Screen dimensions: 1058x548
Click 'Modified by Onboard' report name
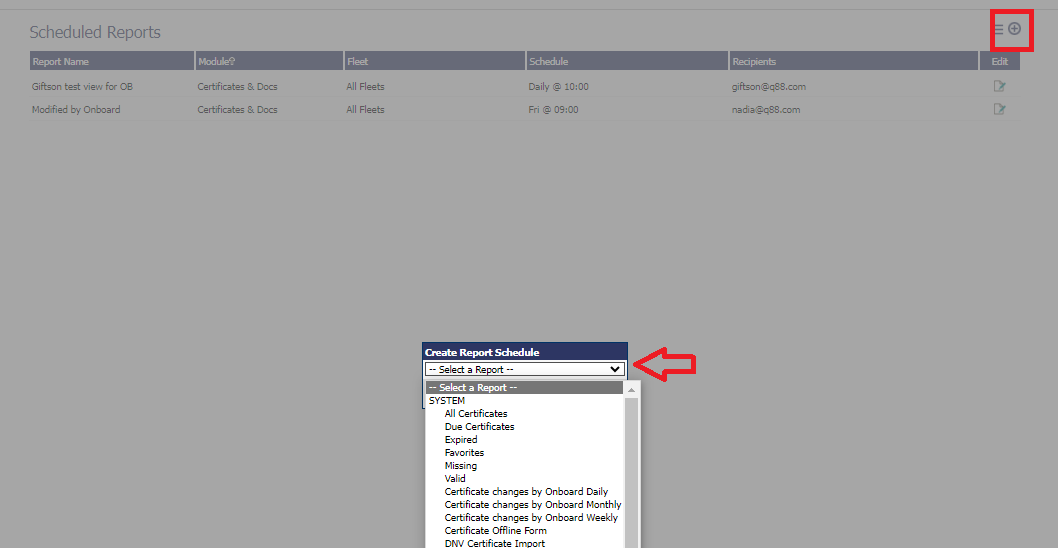[76, 109]
